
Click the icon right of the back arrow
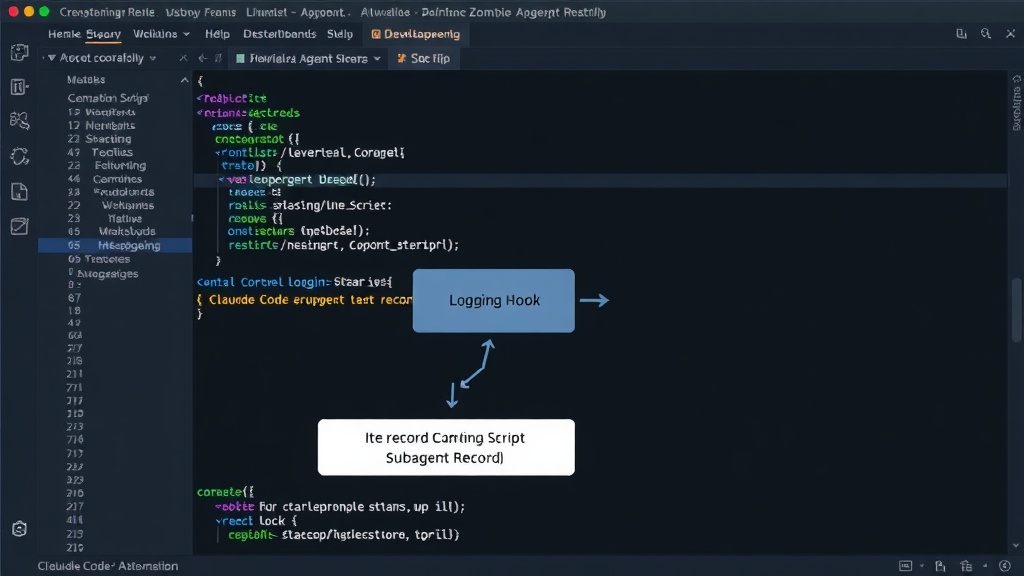coord(219,58)
